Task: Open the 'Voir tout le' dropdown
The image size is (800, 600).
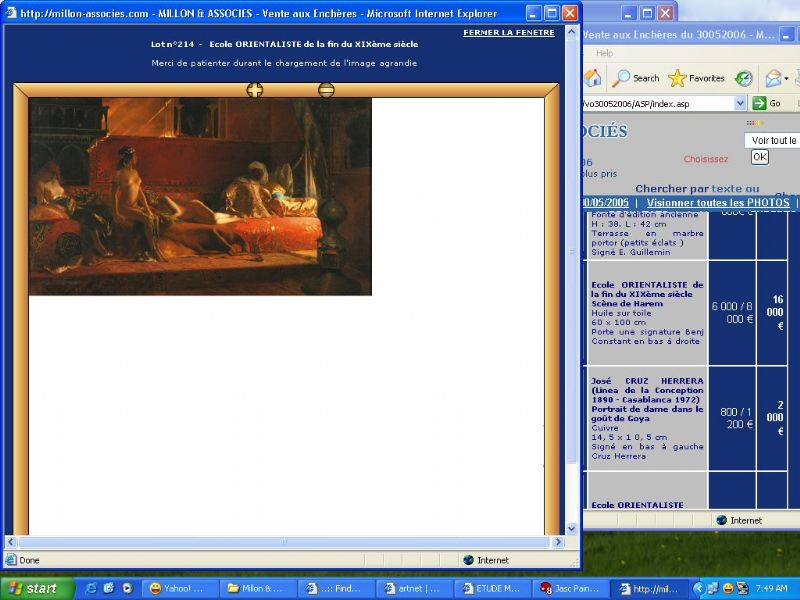Action: pyautogui.click(x=772, y=141)
